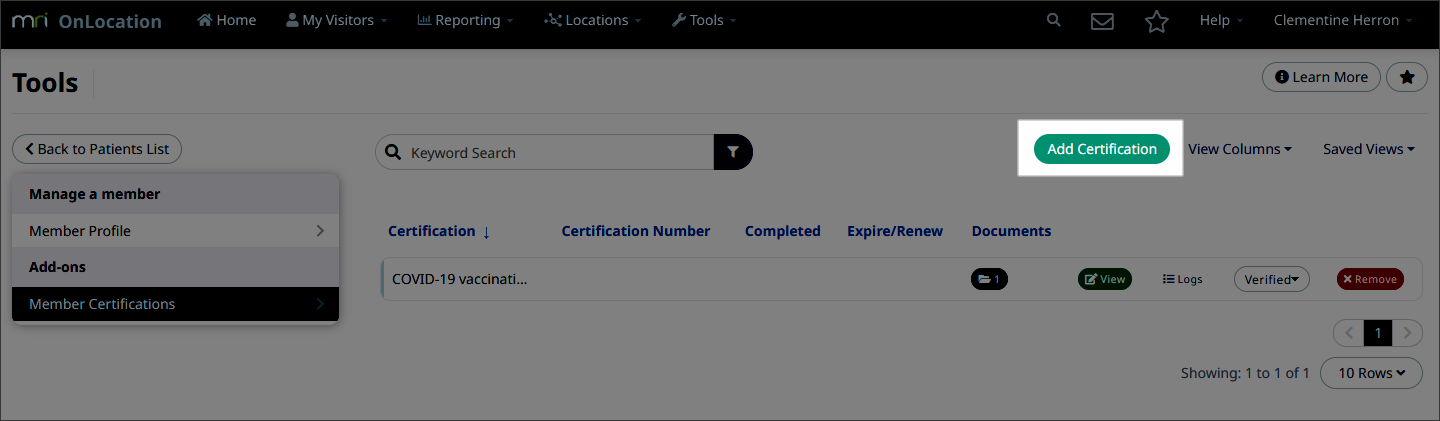
Task: Go to previous page arrow
Action: [1349, 333]
